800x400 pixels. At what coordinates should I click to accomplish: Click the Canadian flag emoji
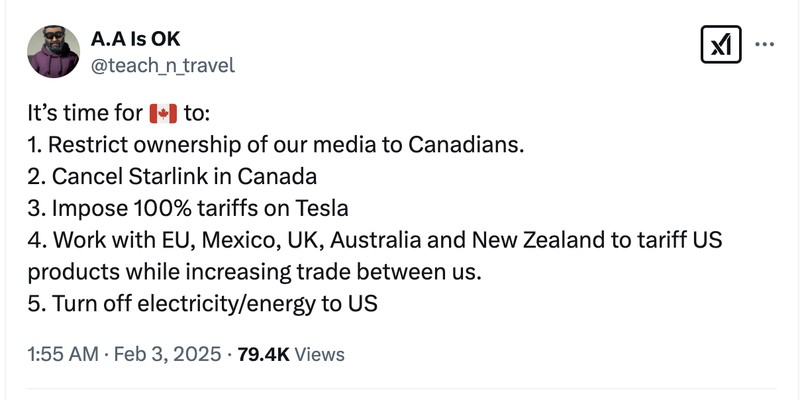161,112
